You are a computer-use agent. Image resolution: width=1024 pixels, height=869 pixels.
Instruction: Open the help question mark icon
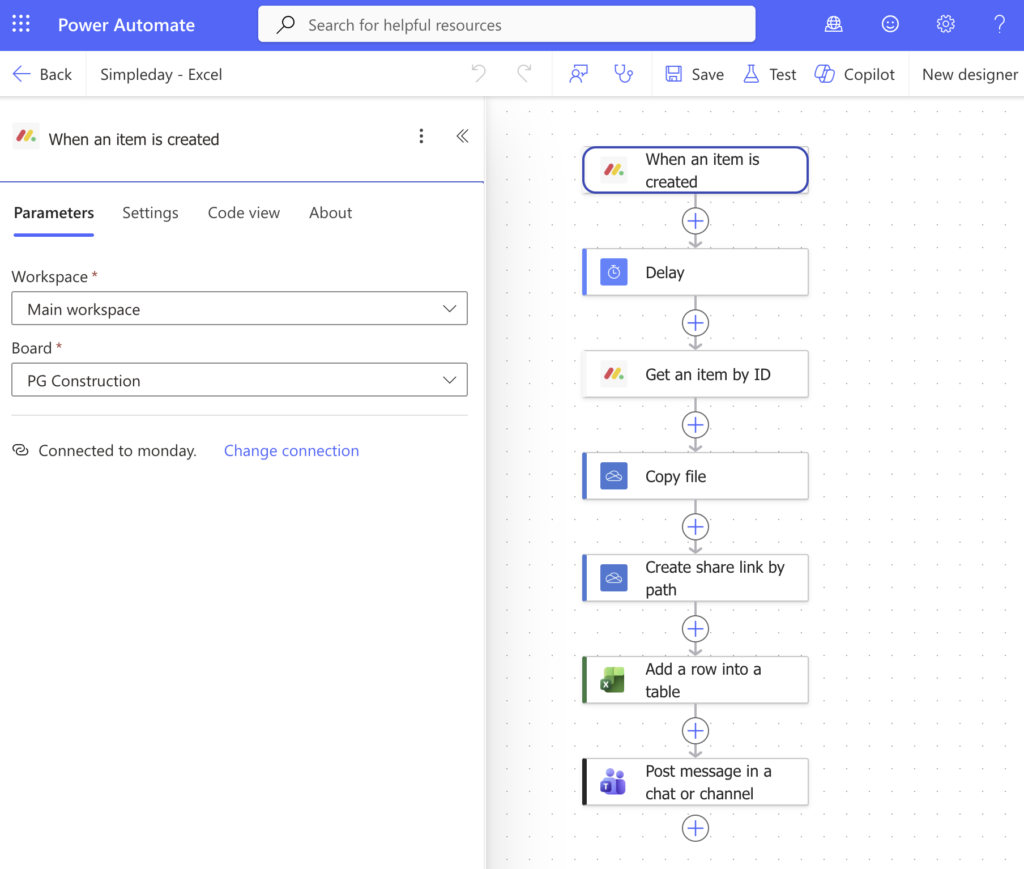999,25
